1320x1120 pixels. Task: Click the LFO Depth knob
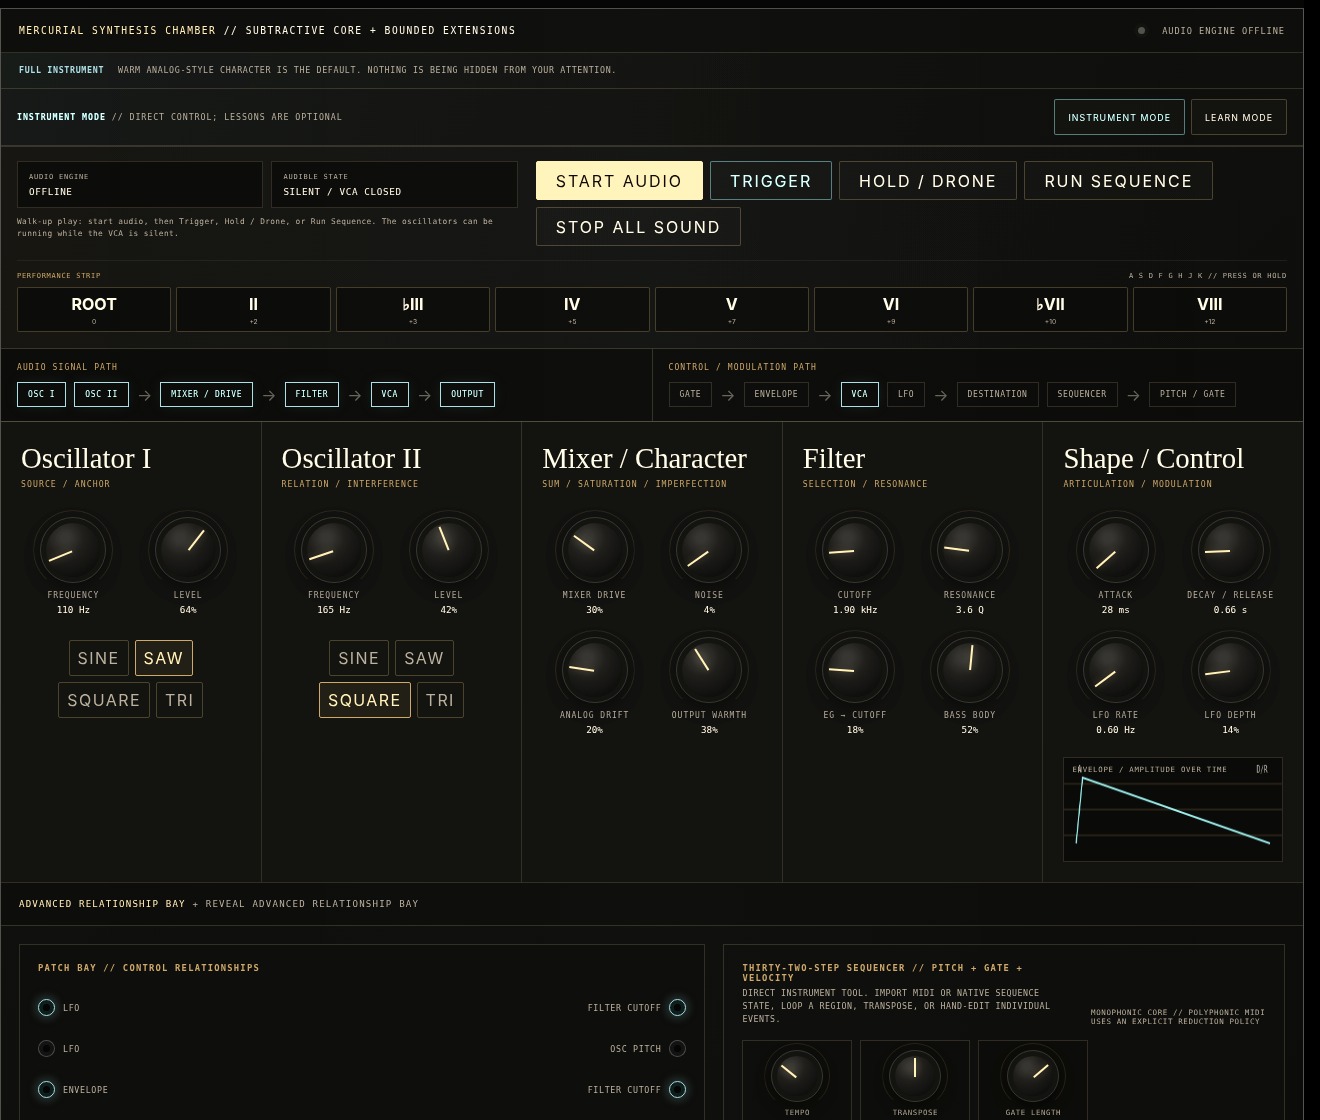pyautogui.click(x=1230, y=670)
